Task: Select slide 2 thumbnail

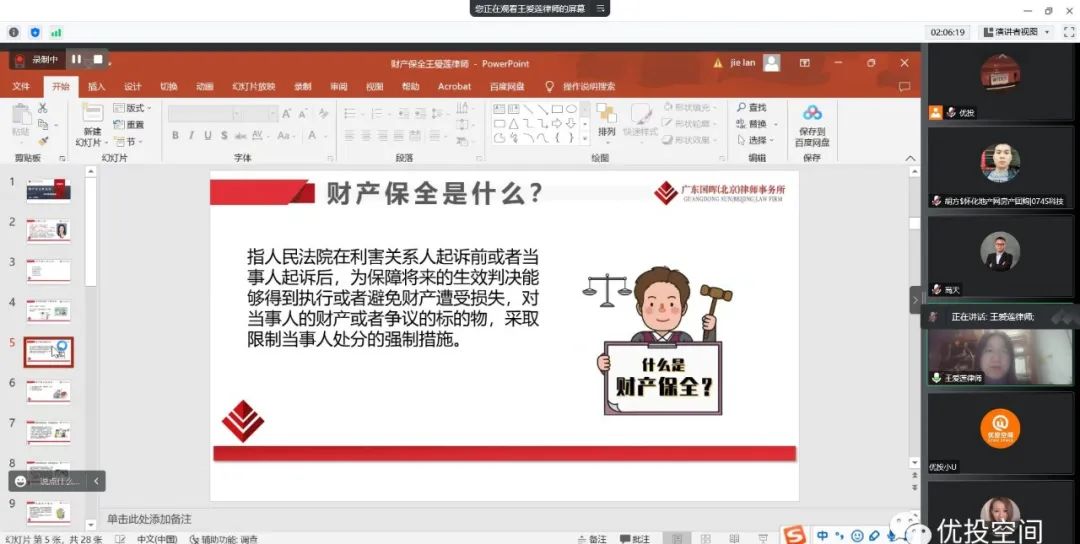Action: [x=48, y=231]
